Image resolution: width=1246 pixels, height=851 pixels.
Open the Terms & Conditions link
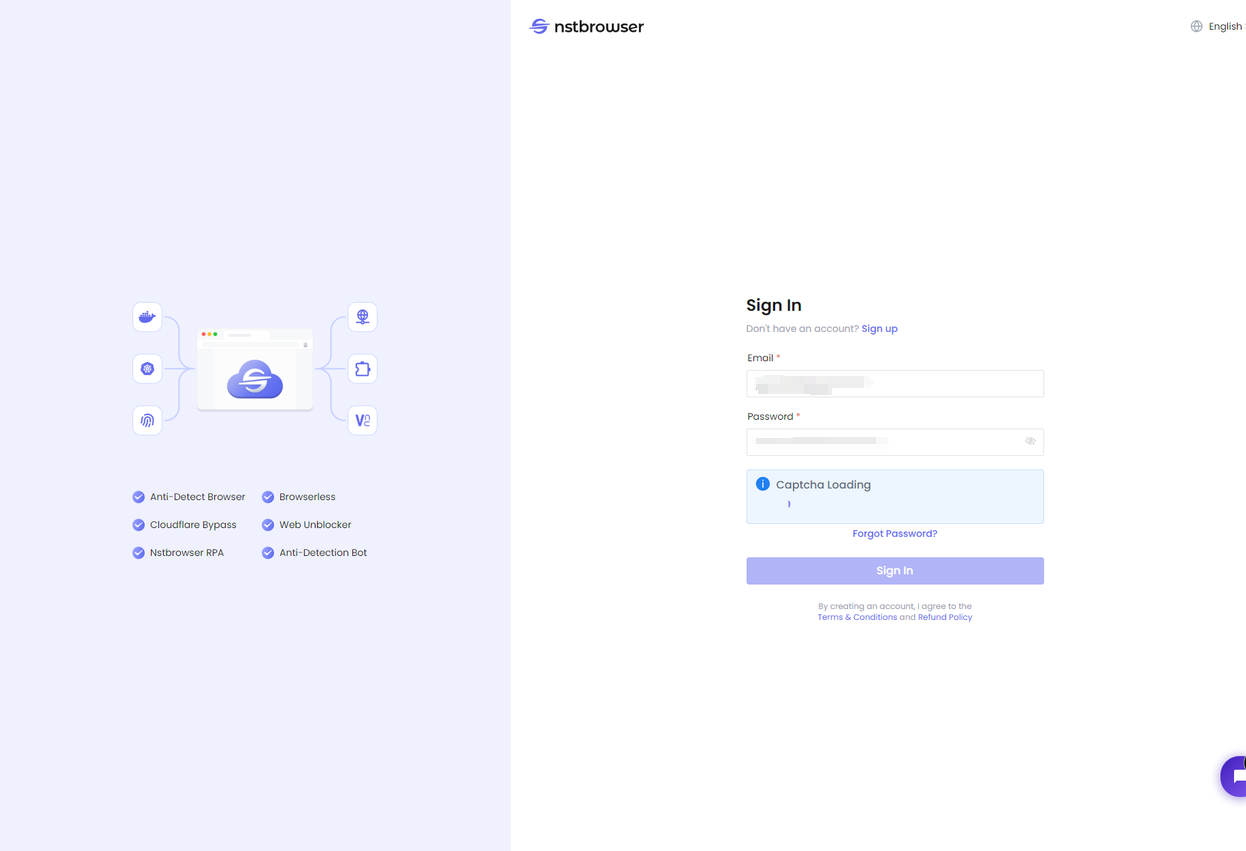(x=857, y=618)
